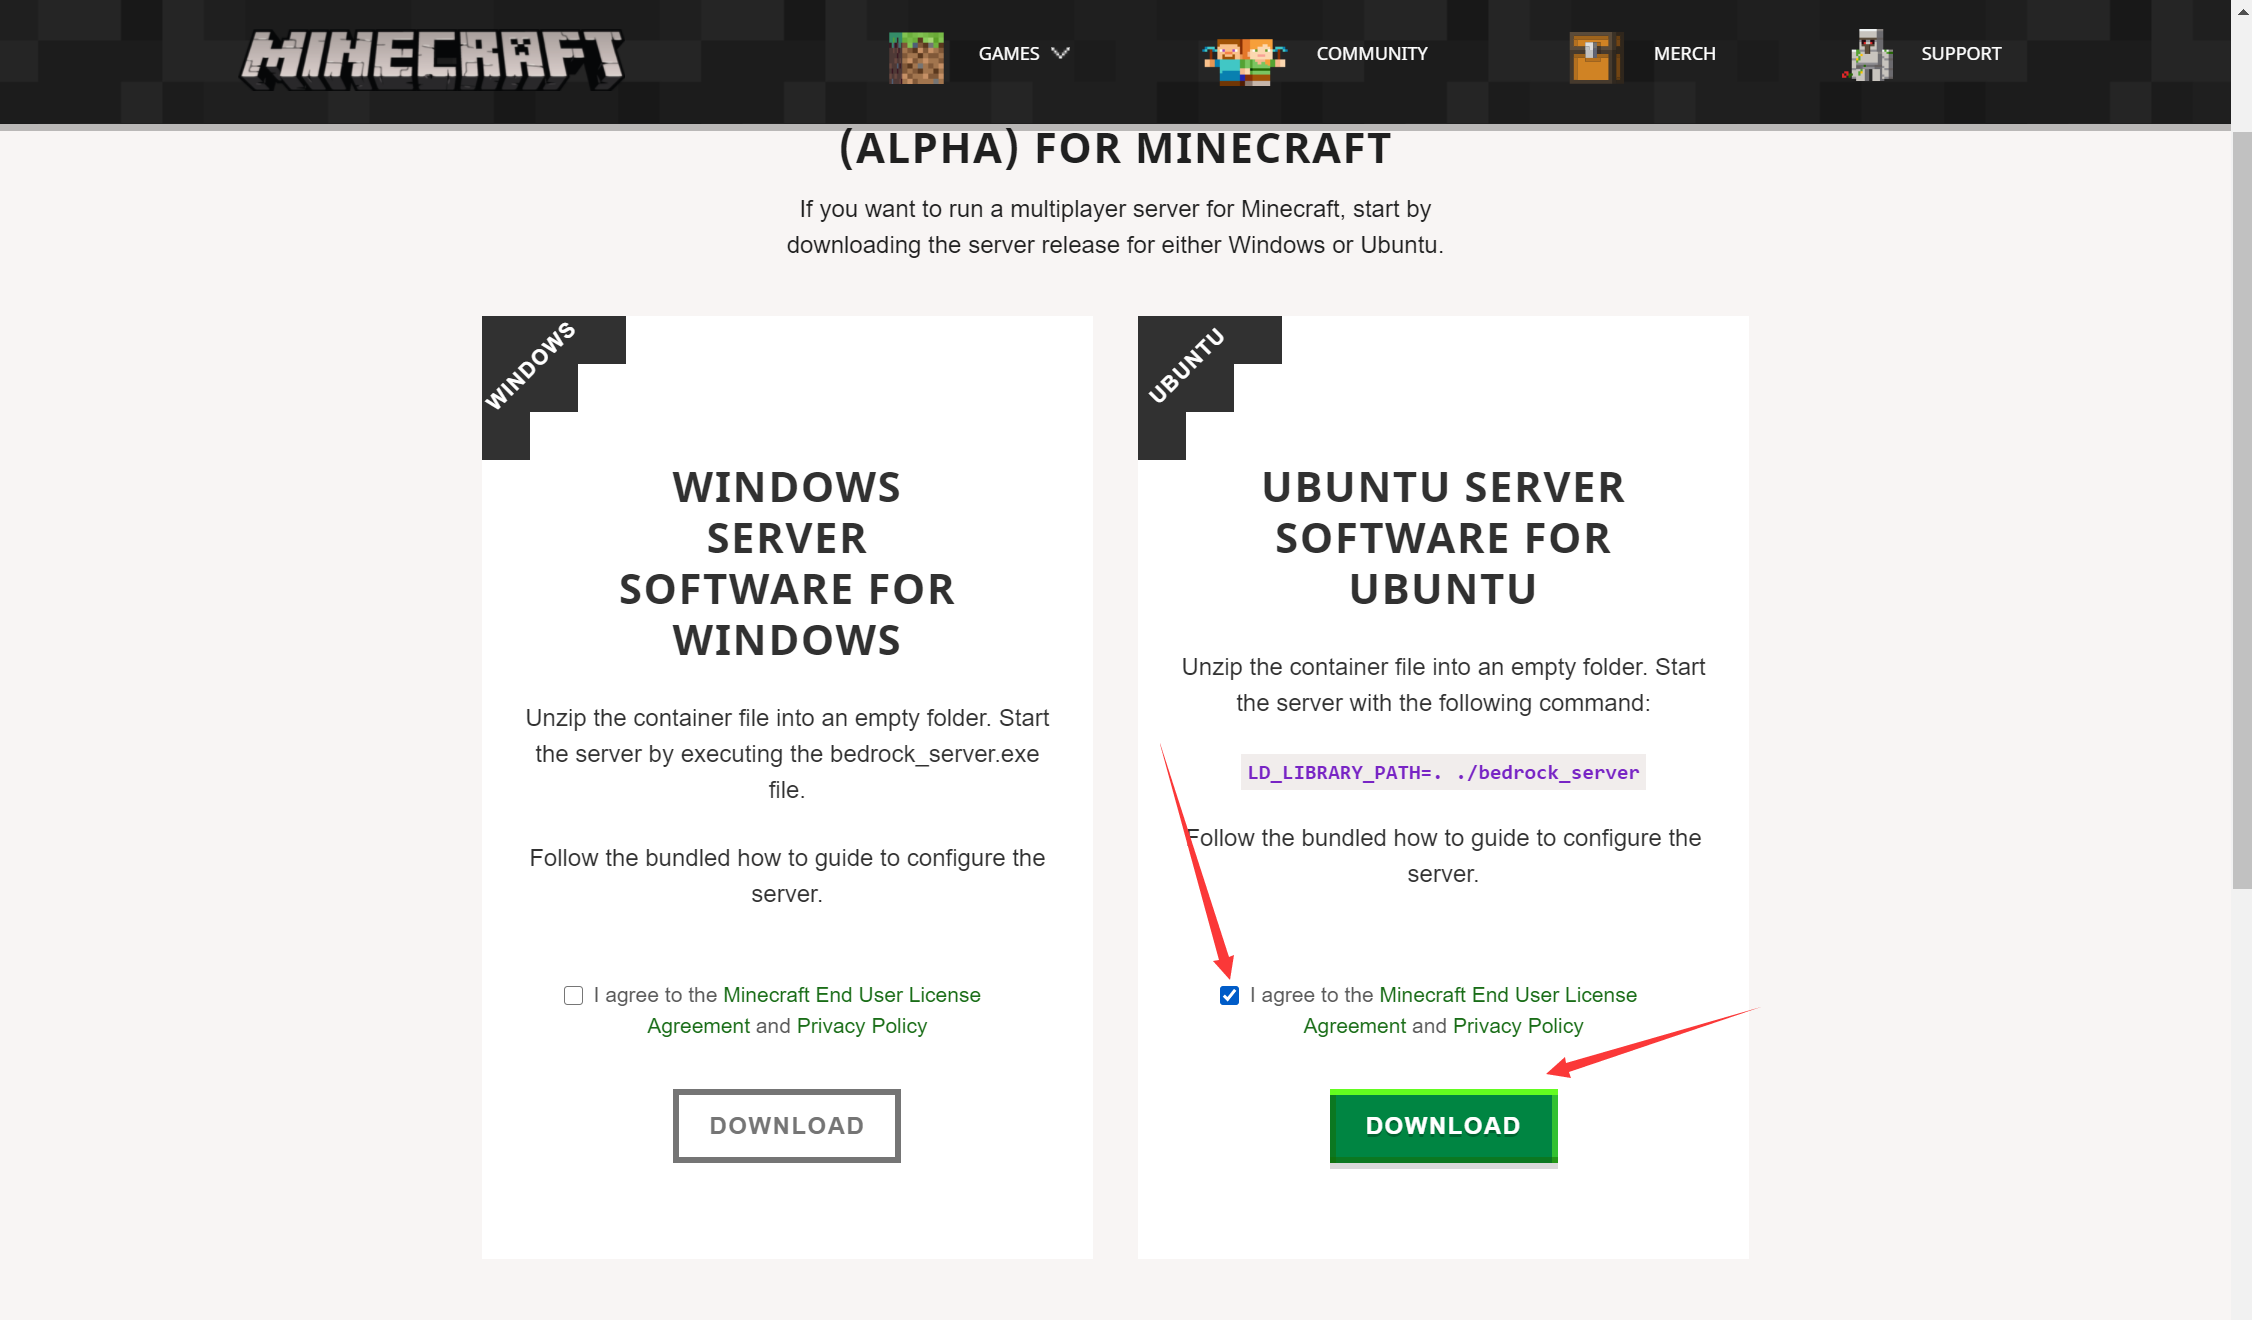
Task: Open the Games menu item
Action: click(x=1009, y=54)
